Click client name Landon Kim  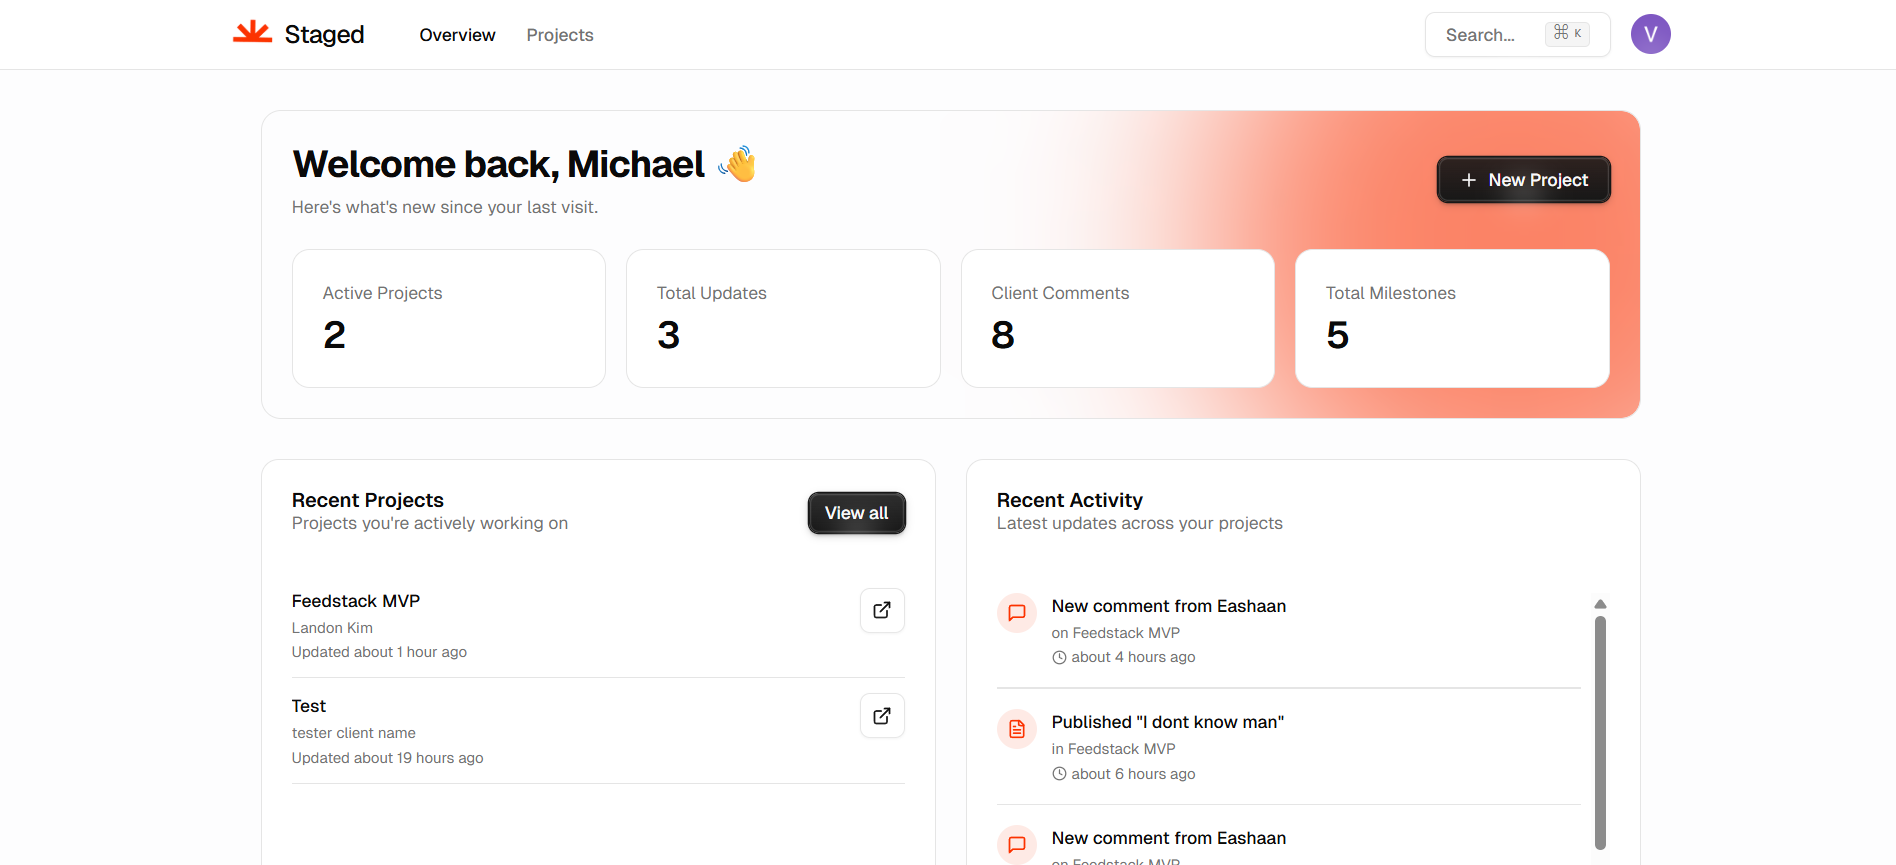332,628
